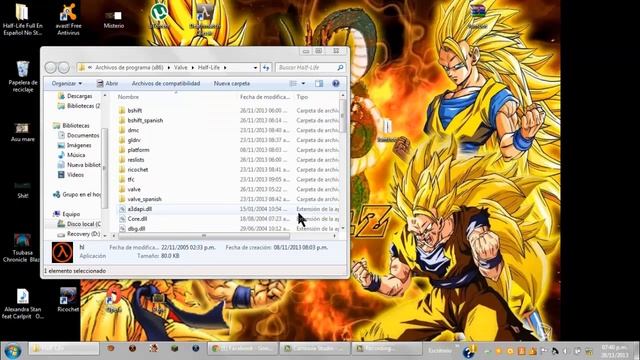Click the hl lambda application icon in details pane
The image size is (640, 360).
coord(62,252)
